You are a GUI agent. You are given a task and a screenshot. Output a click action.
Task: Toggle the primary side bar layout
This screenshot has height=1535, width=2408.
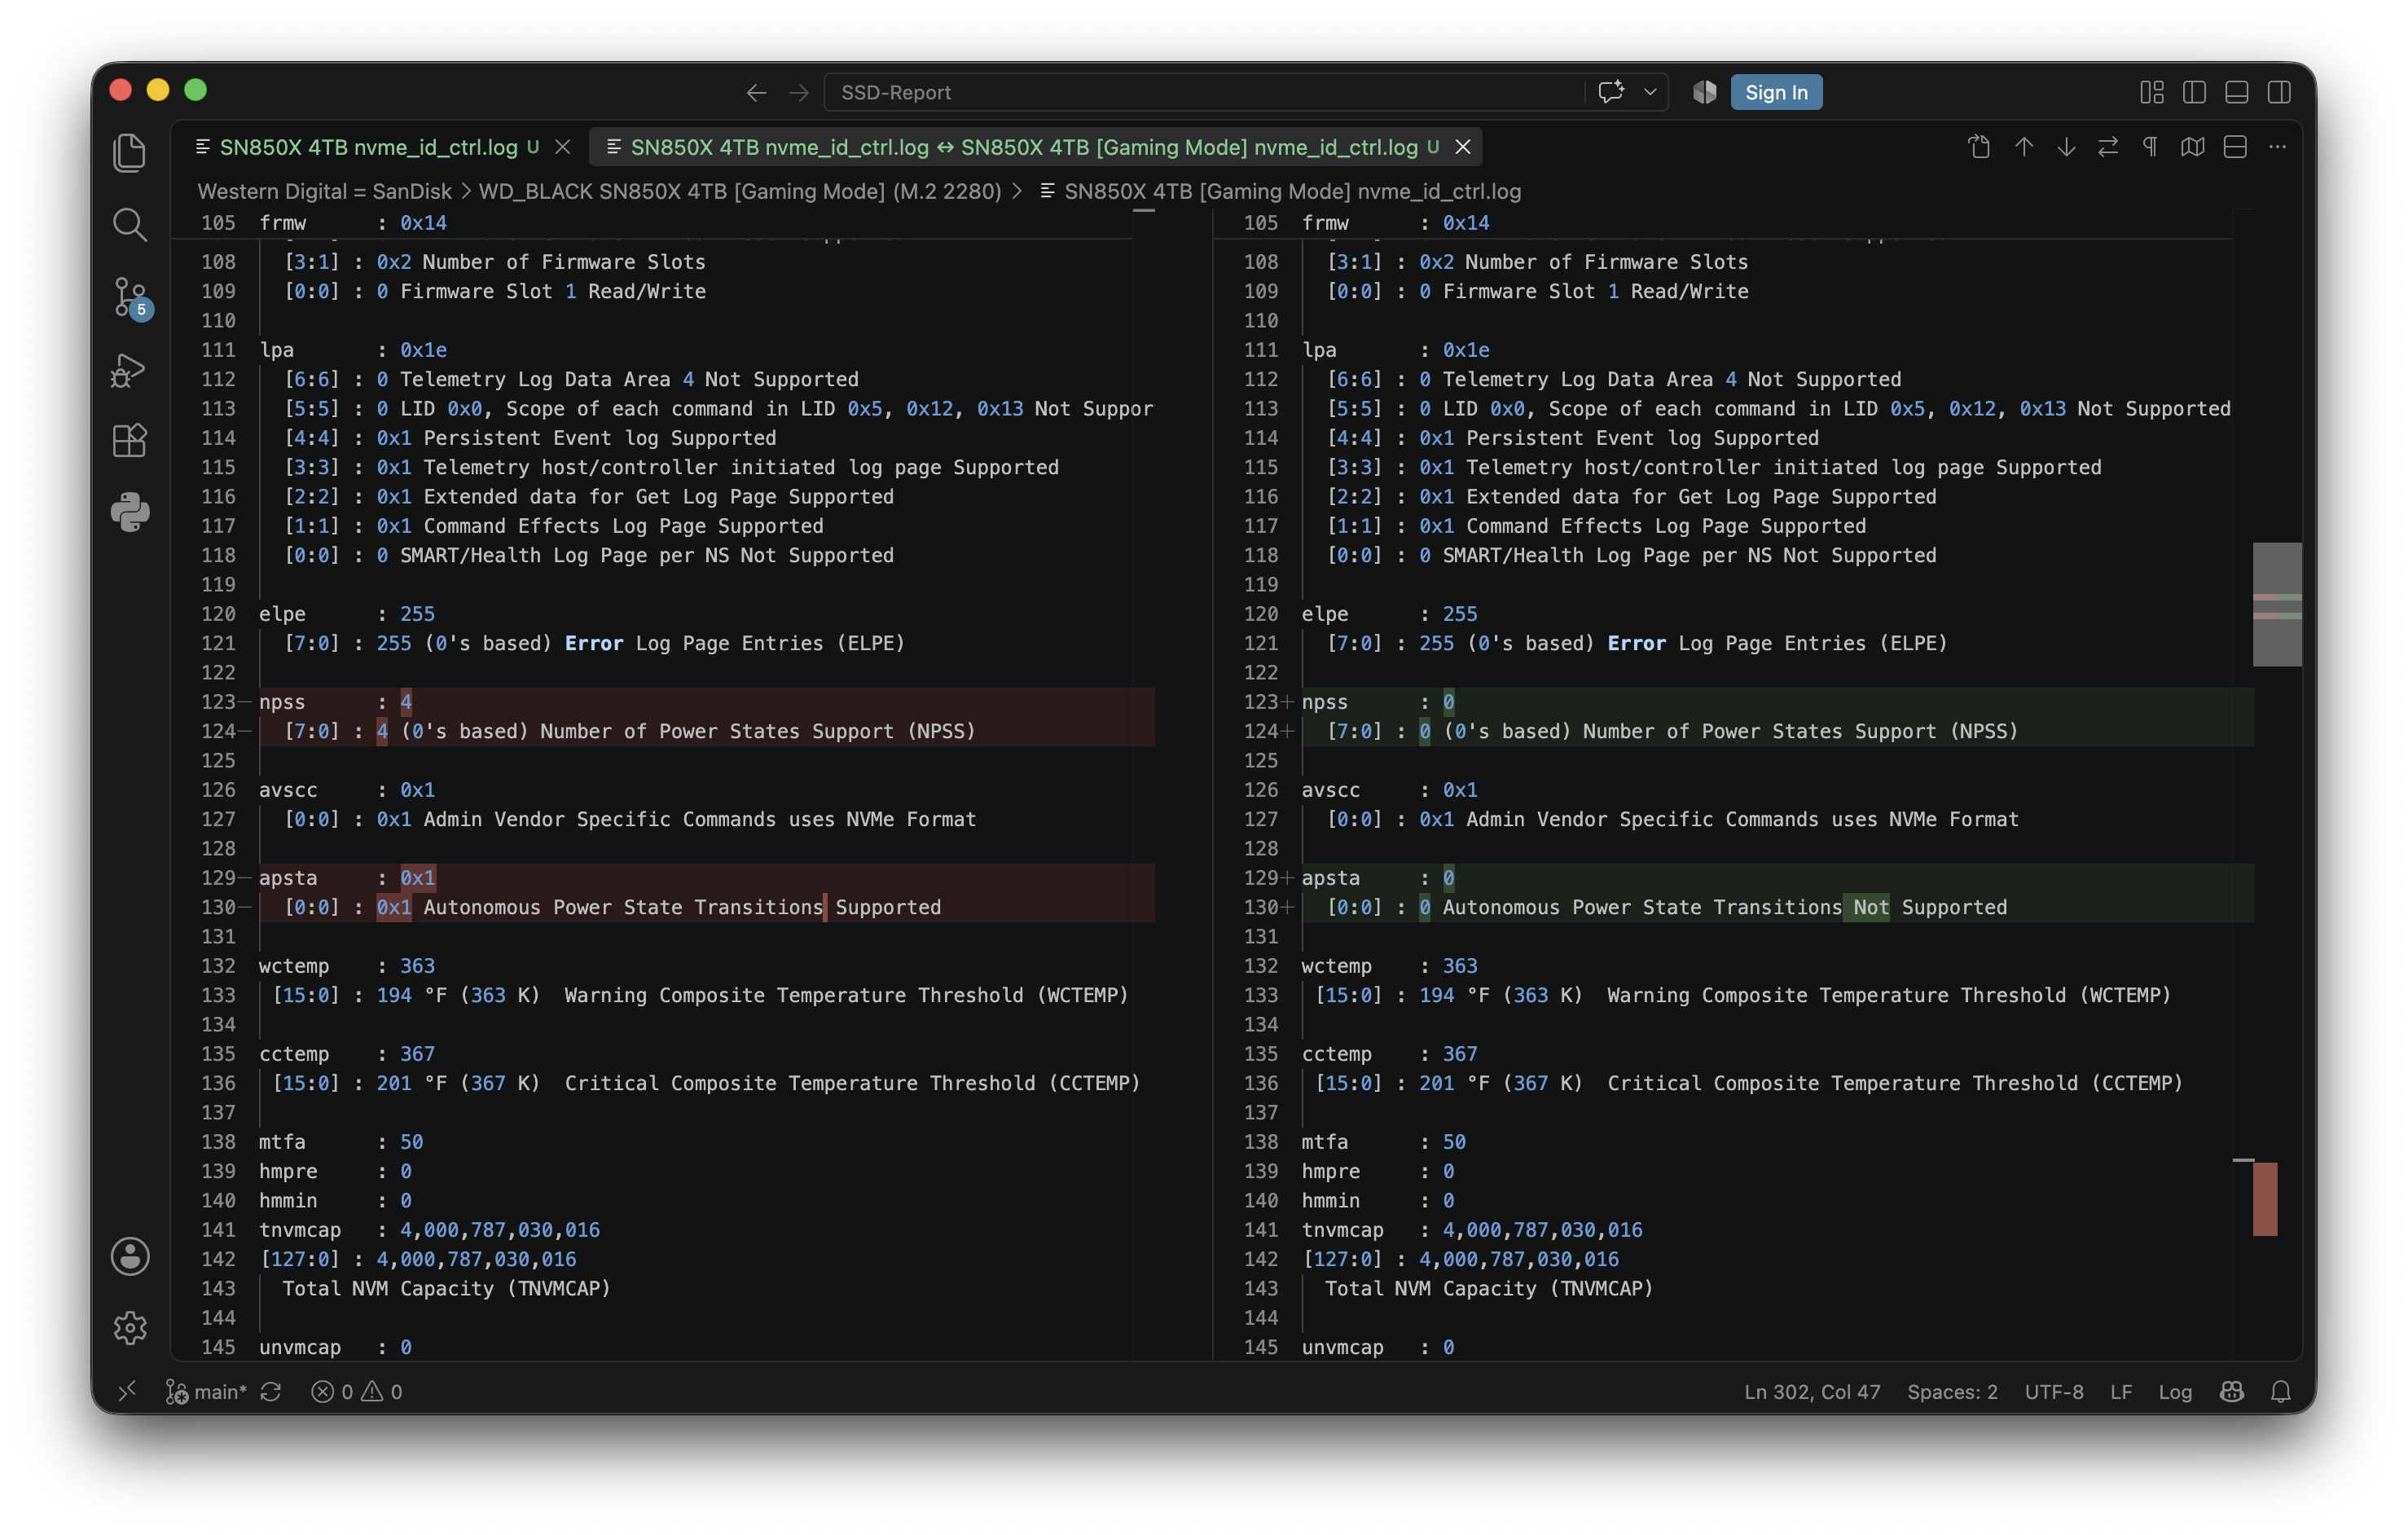click(2194, 92)
